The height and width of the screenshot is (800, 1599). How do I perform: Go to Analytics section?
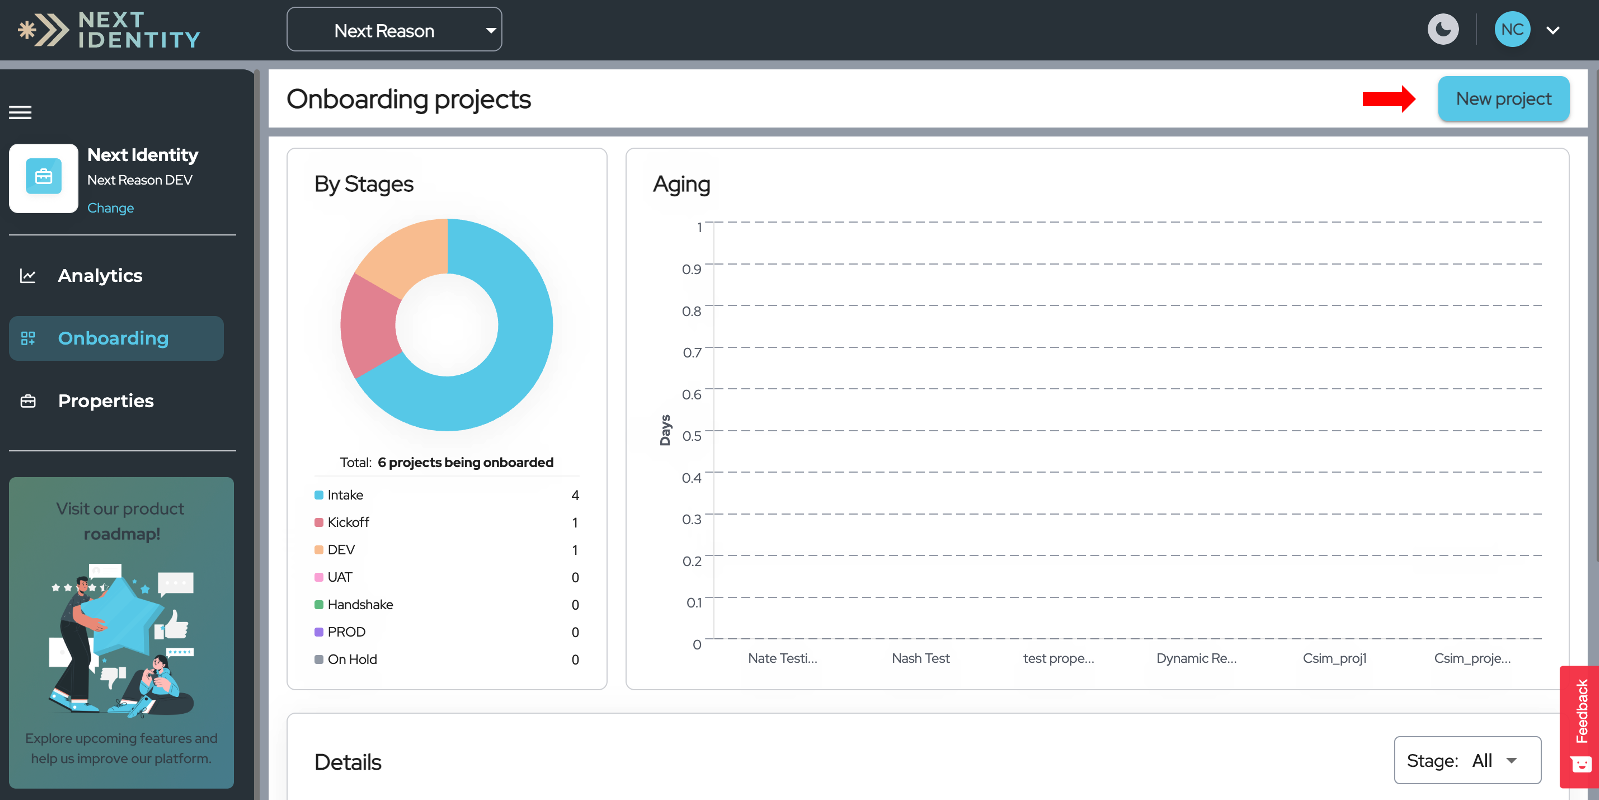pyautogui.click(x=100, y=275)
